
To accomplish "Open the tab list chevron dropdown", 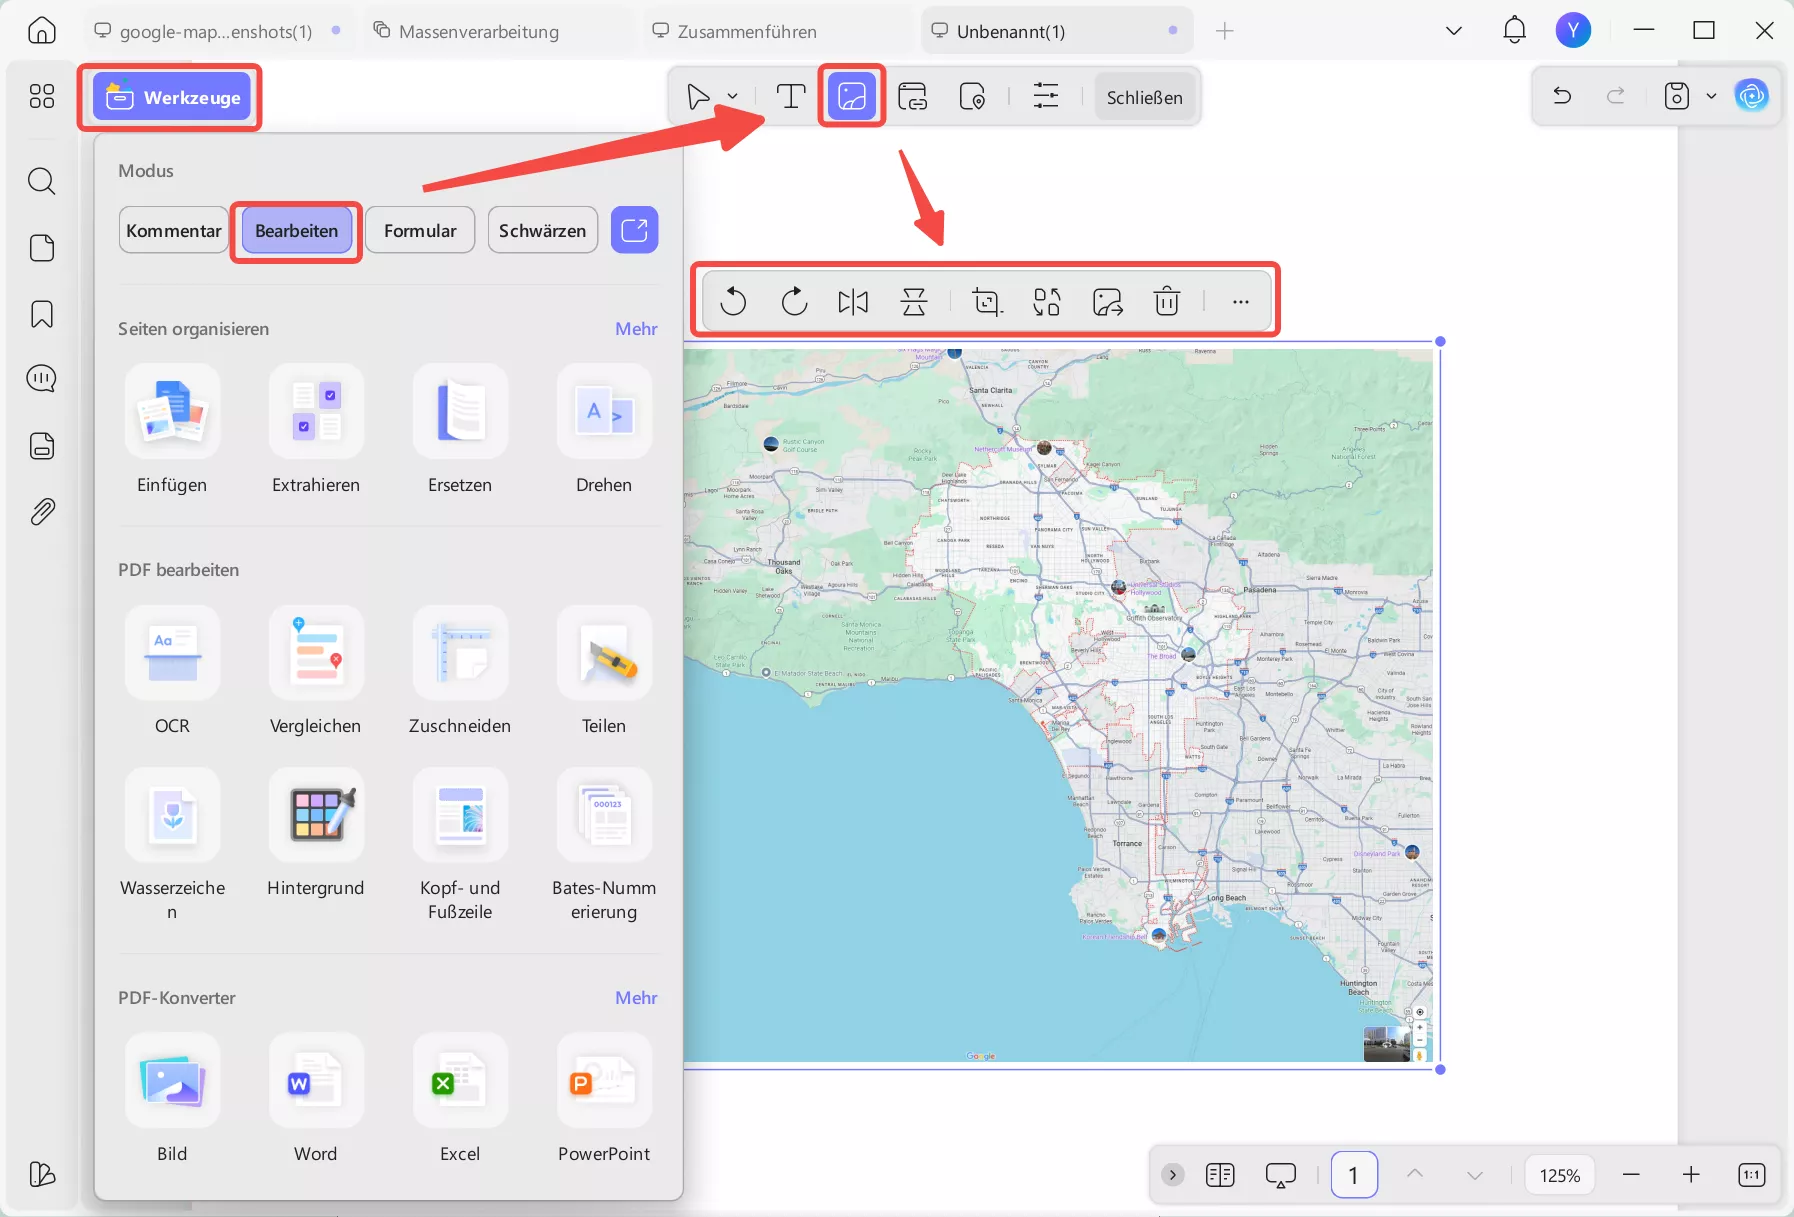I will coord(1454,31).
